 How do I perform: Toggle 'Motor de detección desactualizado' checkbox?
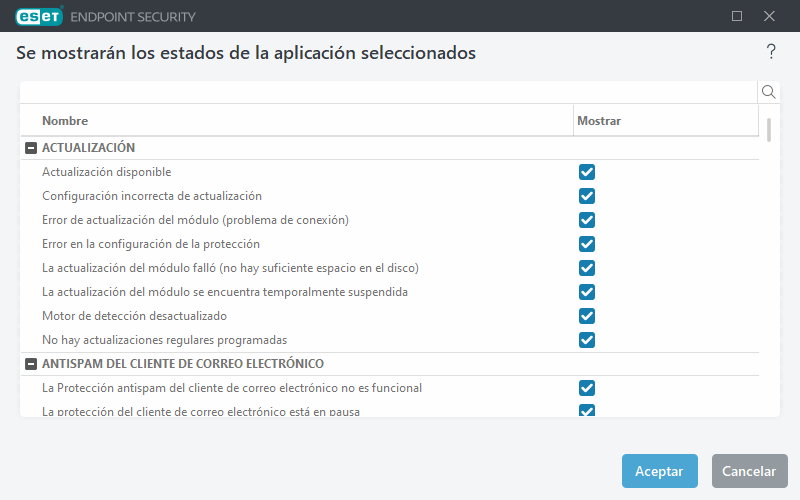(x=587, y=316)
